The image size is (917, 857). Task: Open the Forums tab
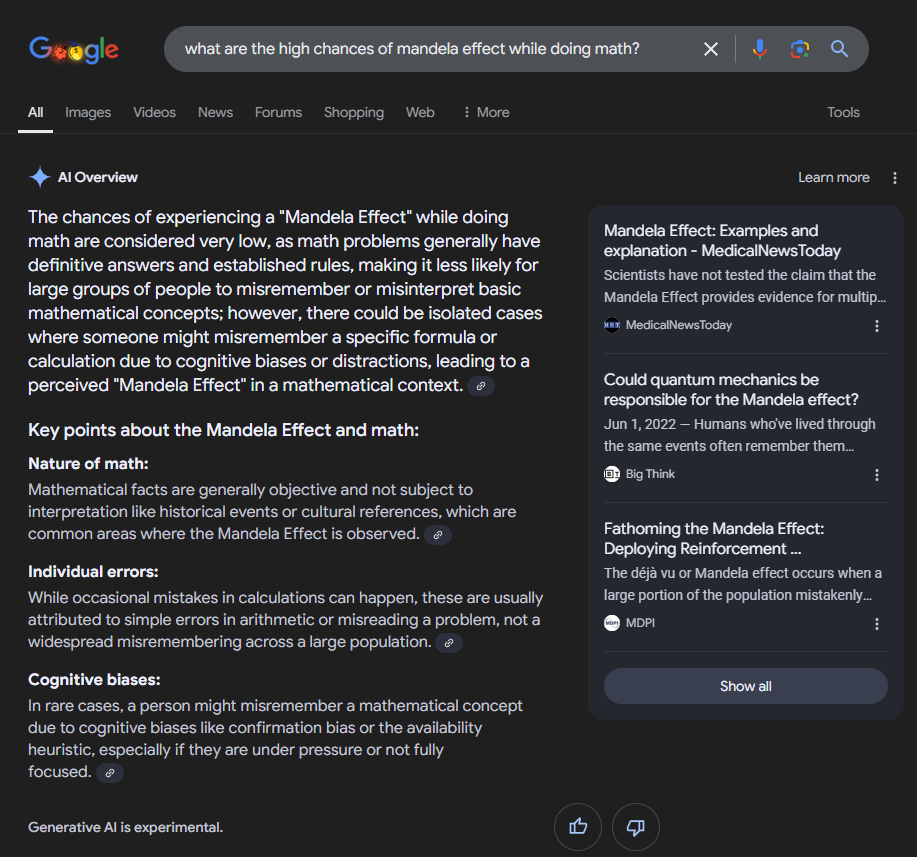pyautogui.click(x=278, y=112)
